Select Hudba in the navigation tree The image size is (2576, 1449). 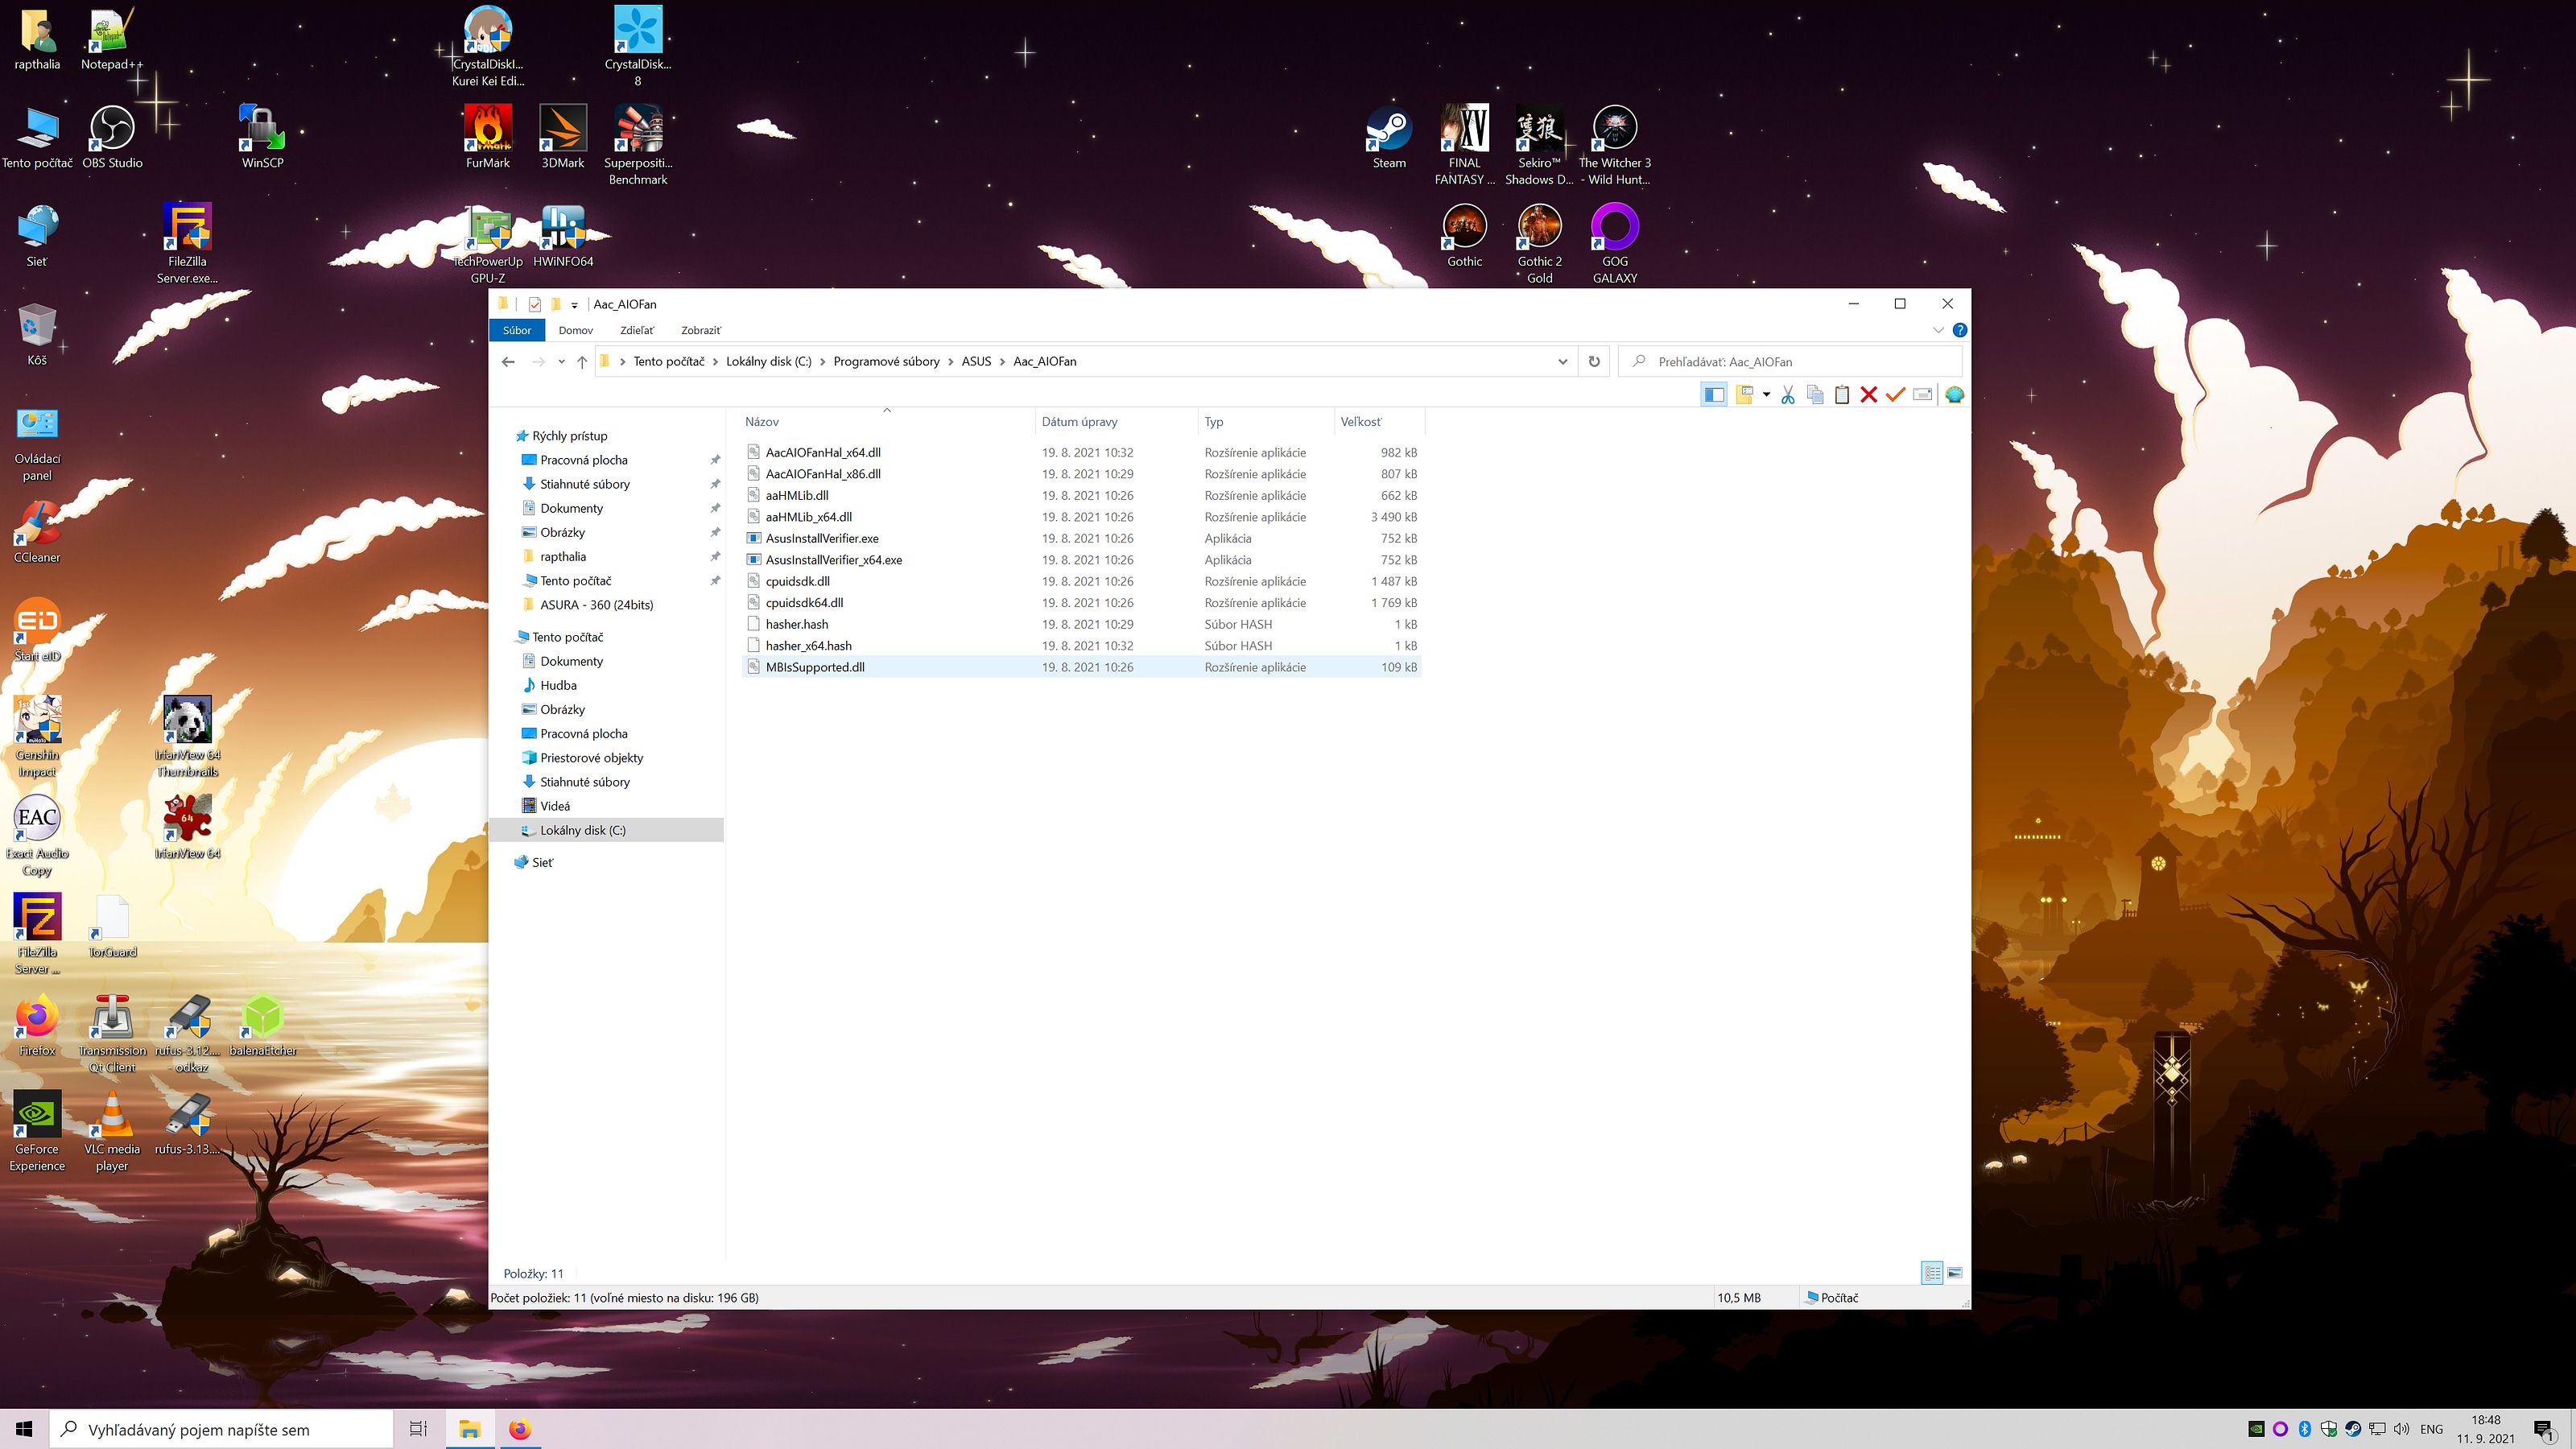pyautogui.click(x=558, y=686)
